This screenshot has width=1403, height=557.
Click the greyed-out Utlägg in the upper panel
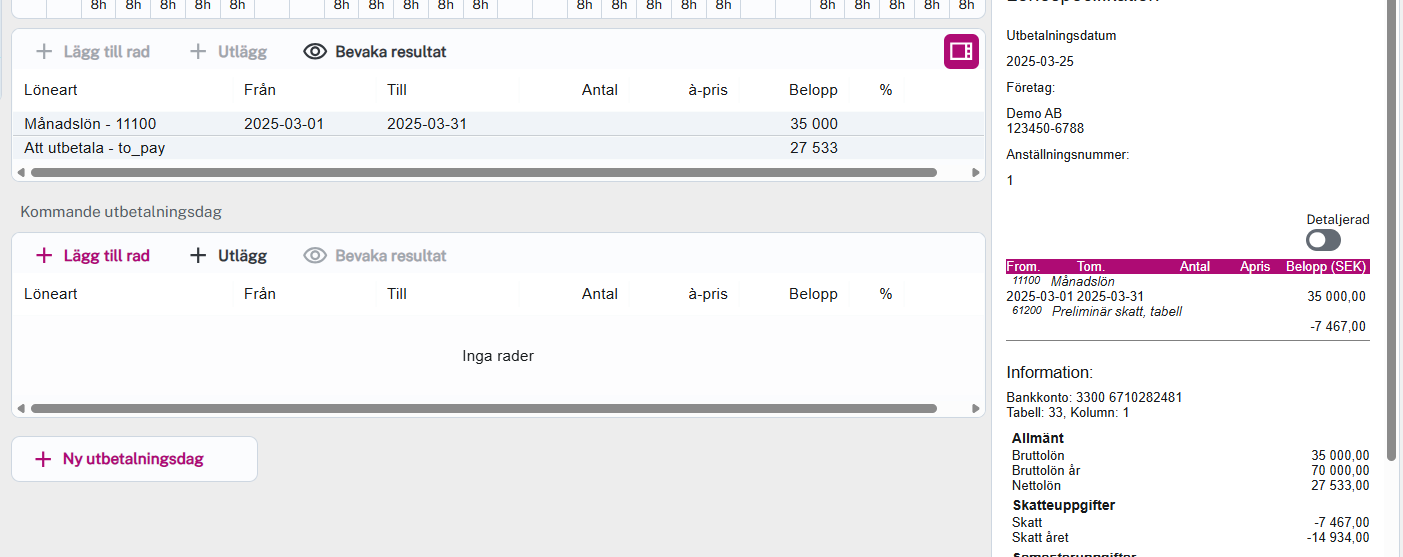pos(227,52)
